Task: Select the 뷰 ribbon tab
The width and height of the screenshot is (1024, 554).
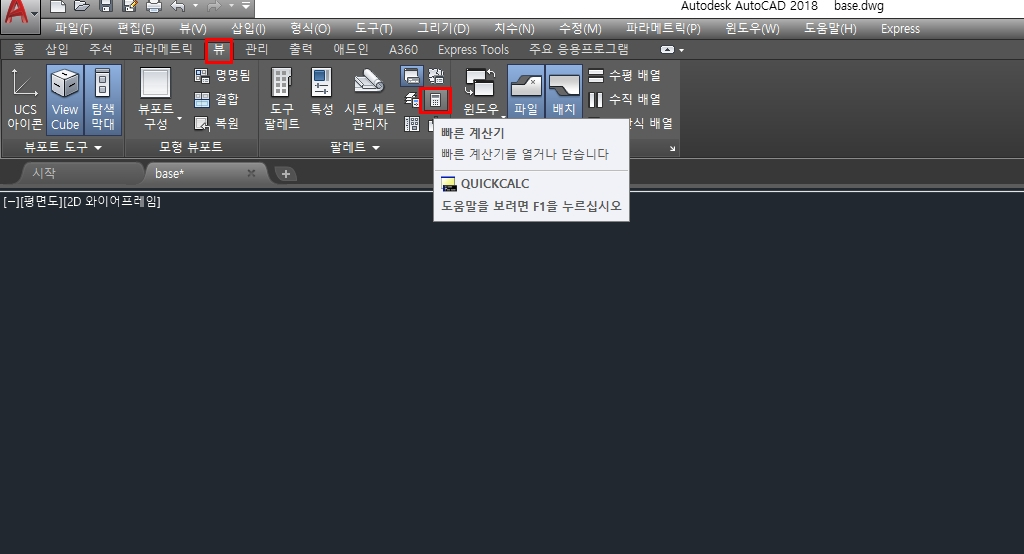Action: coord(219,50)
